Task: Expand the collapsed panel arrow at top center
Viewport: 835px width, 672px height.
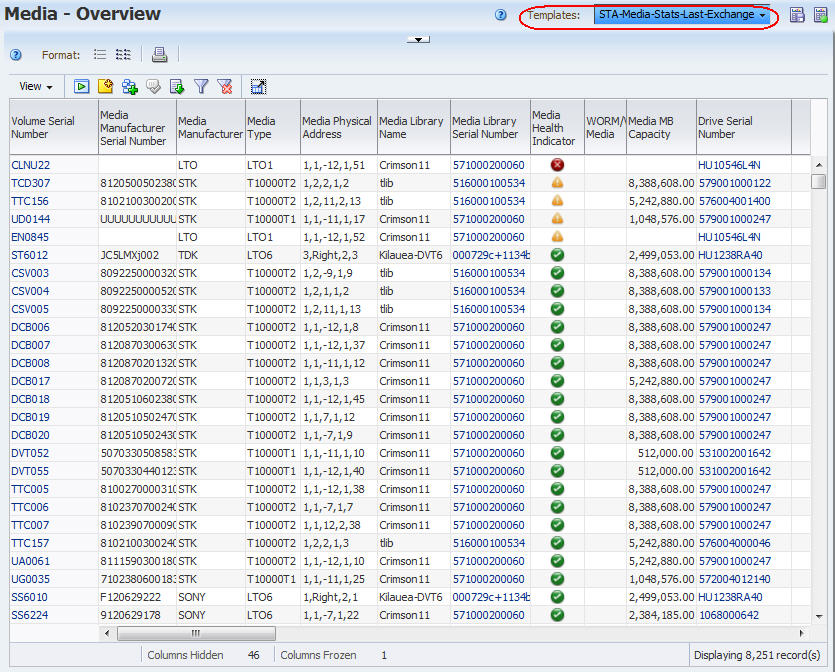Action: coord(418,39)
